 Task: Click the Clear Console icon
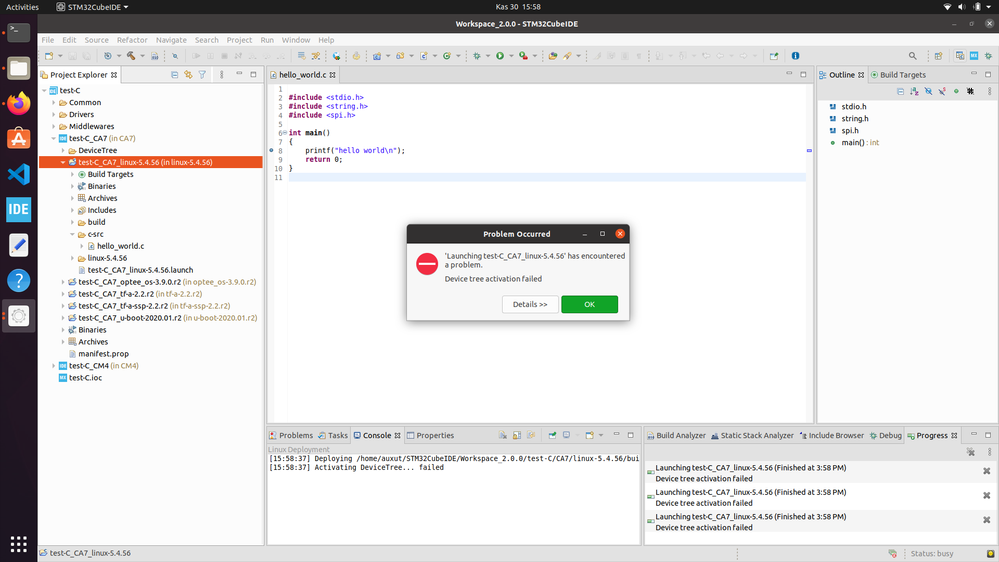click(x=503, y=435)
